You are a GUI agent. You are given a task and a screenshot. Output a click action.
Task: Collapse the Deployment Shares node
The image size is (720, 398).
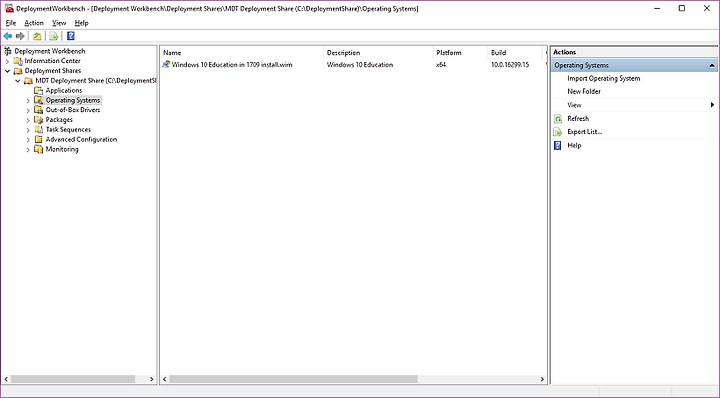pyautogui.click(x=7, y=71)
